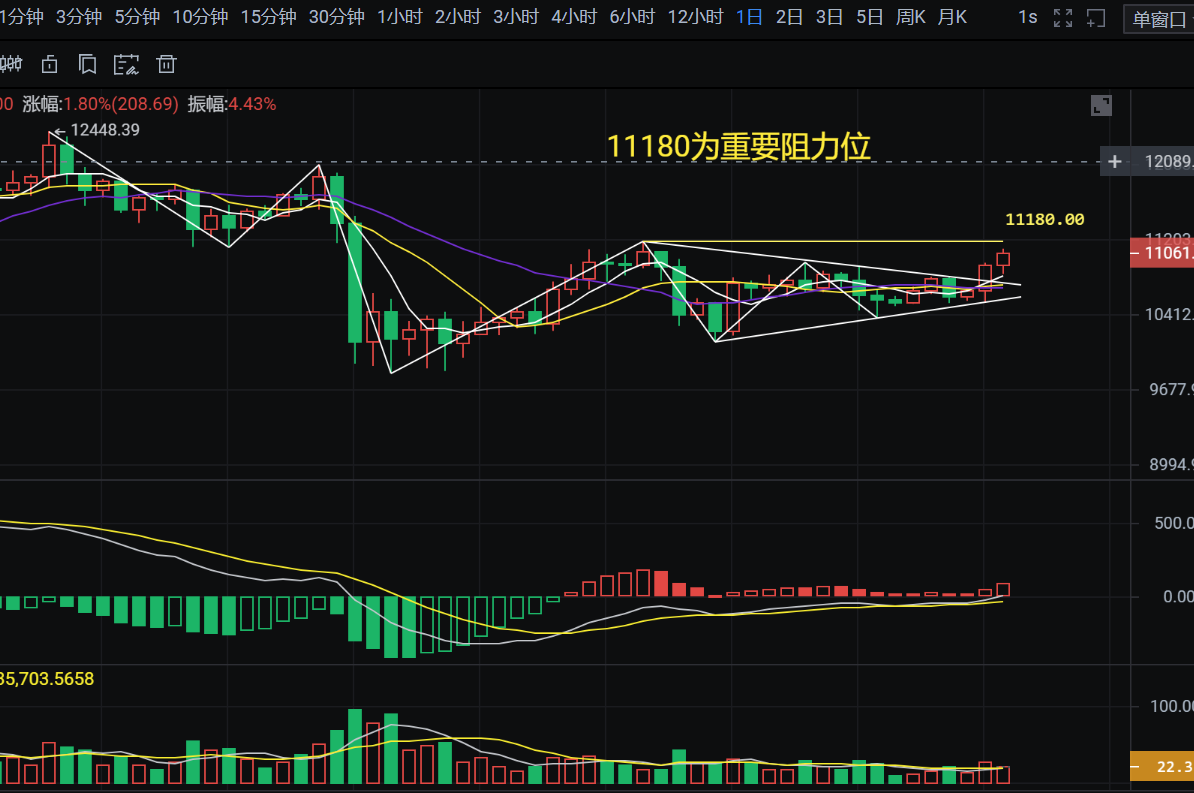
Task: Click the plus button on price axis
Action: point(1114,161)
